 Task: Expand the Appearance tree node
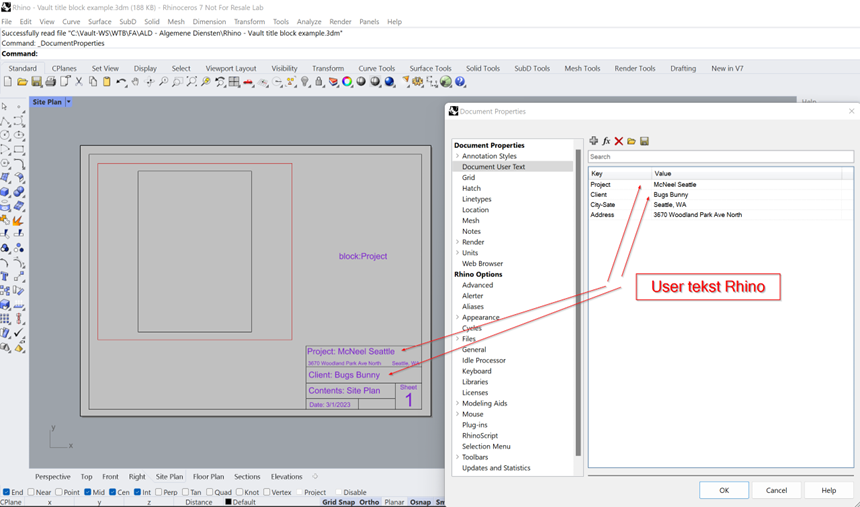tap(457, 317)
